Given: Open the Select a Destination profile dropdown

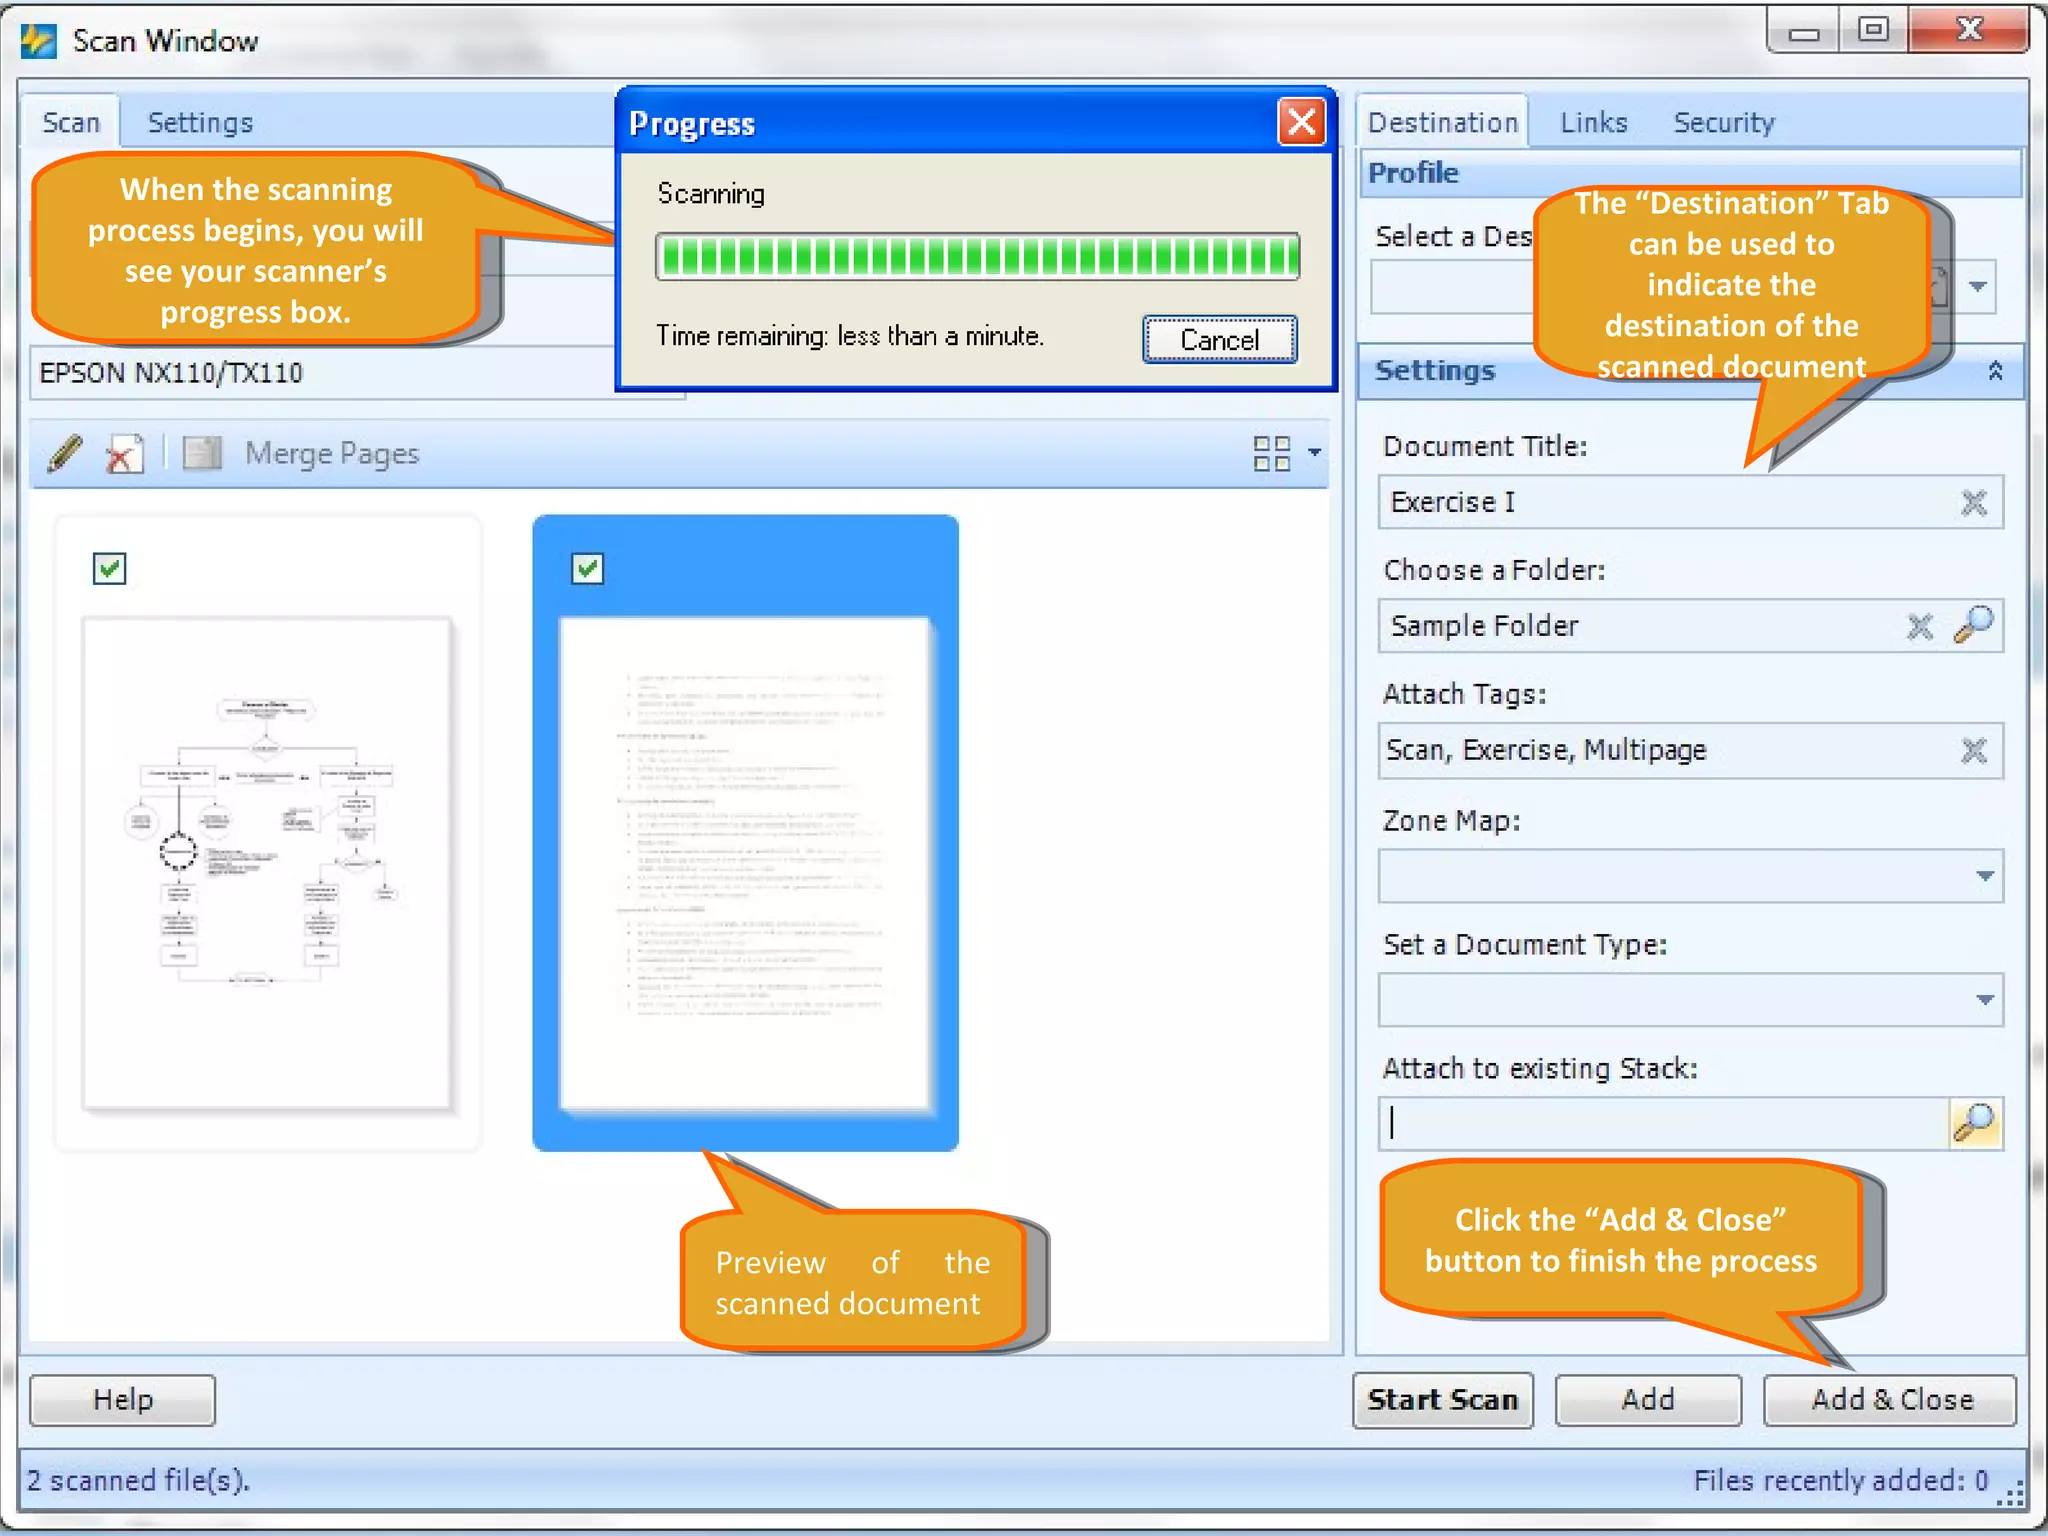Looking at the screenshot, I should tap(1978, 287).
